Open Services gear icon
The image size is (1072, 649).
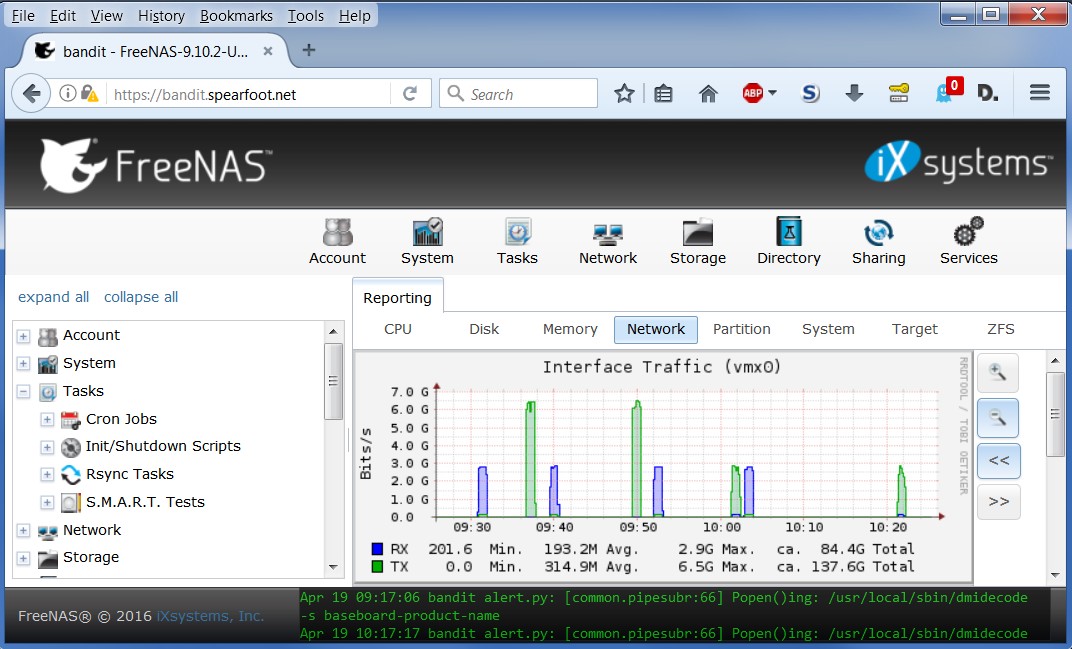[968, 233]
